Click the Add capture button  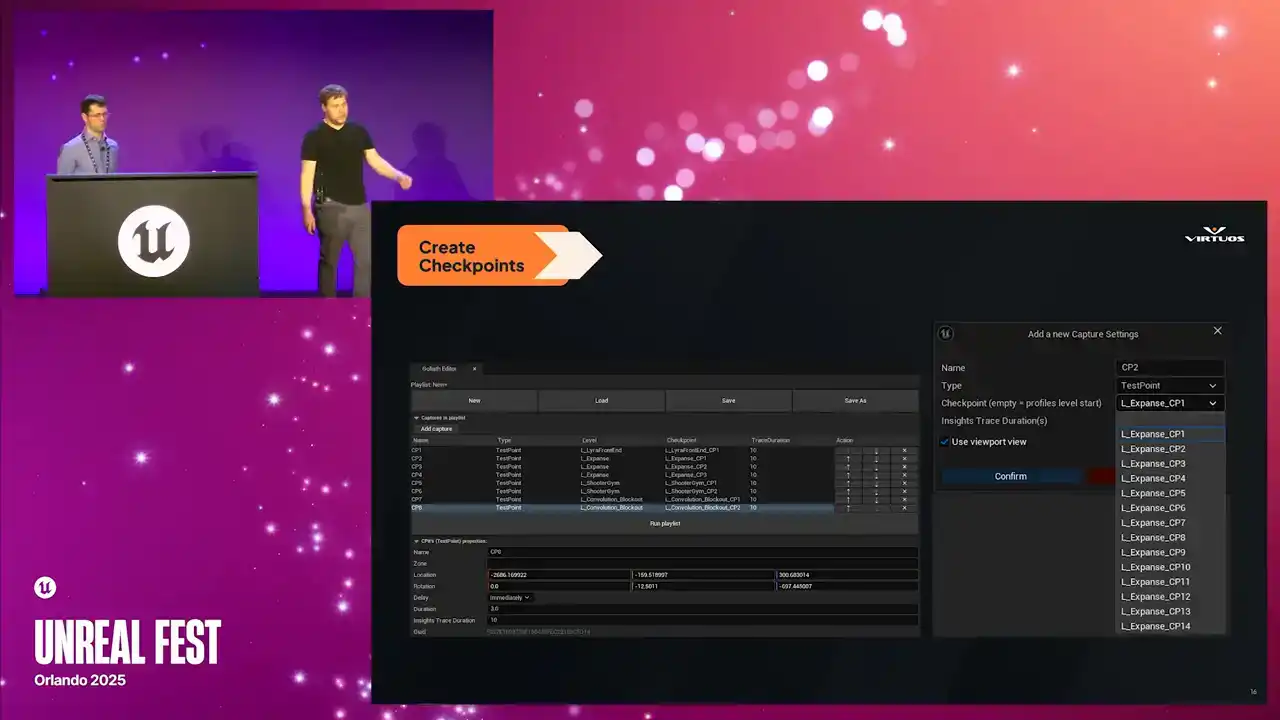click(x=436, y=429)
